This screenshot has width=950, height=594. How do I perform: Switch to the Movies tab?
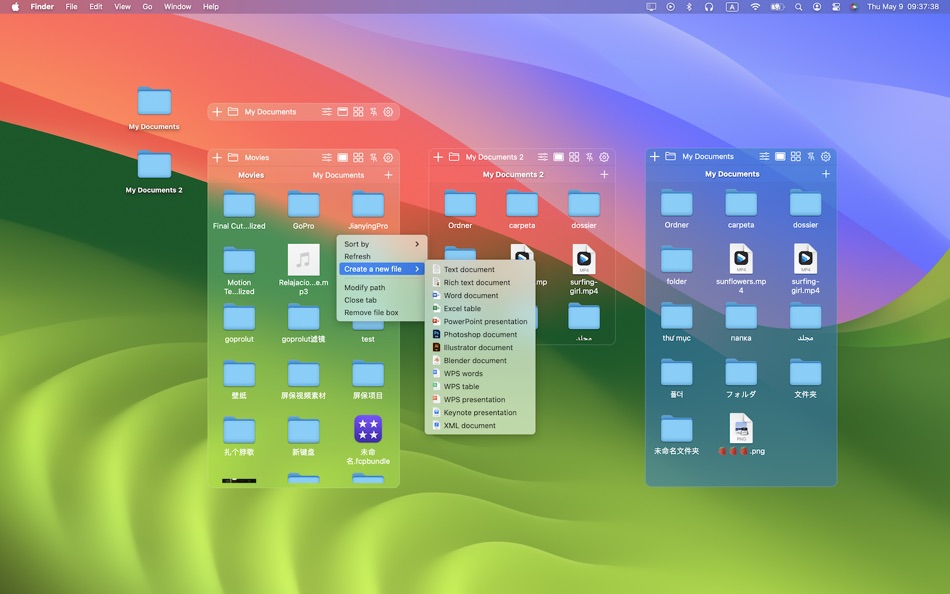coord(251,175)
